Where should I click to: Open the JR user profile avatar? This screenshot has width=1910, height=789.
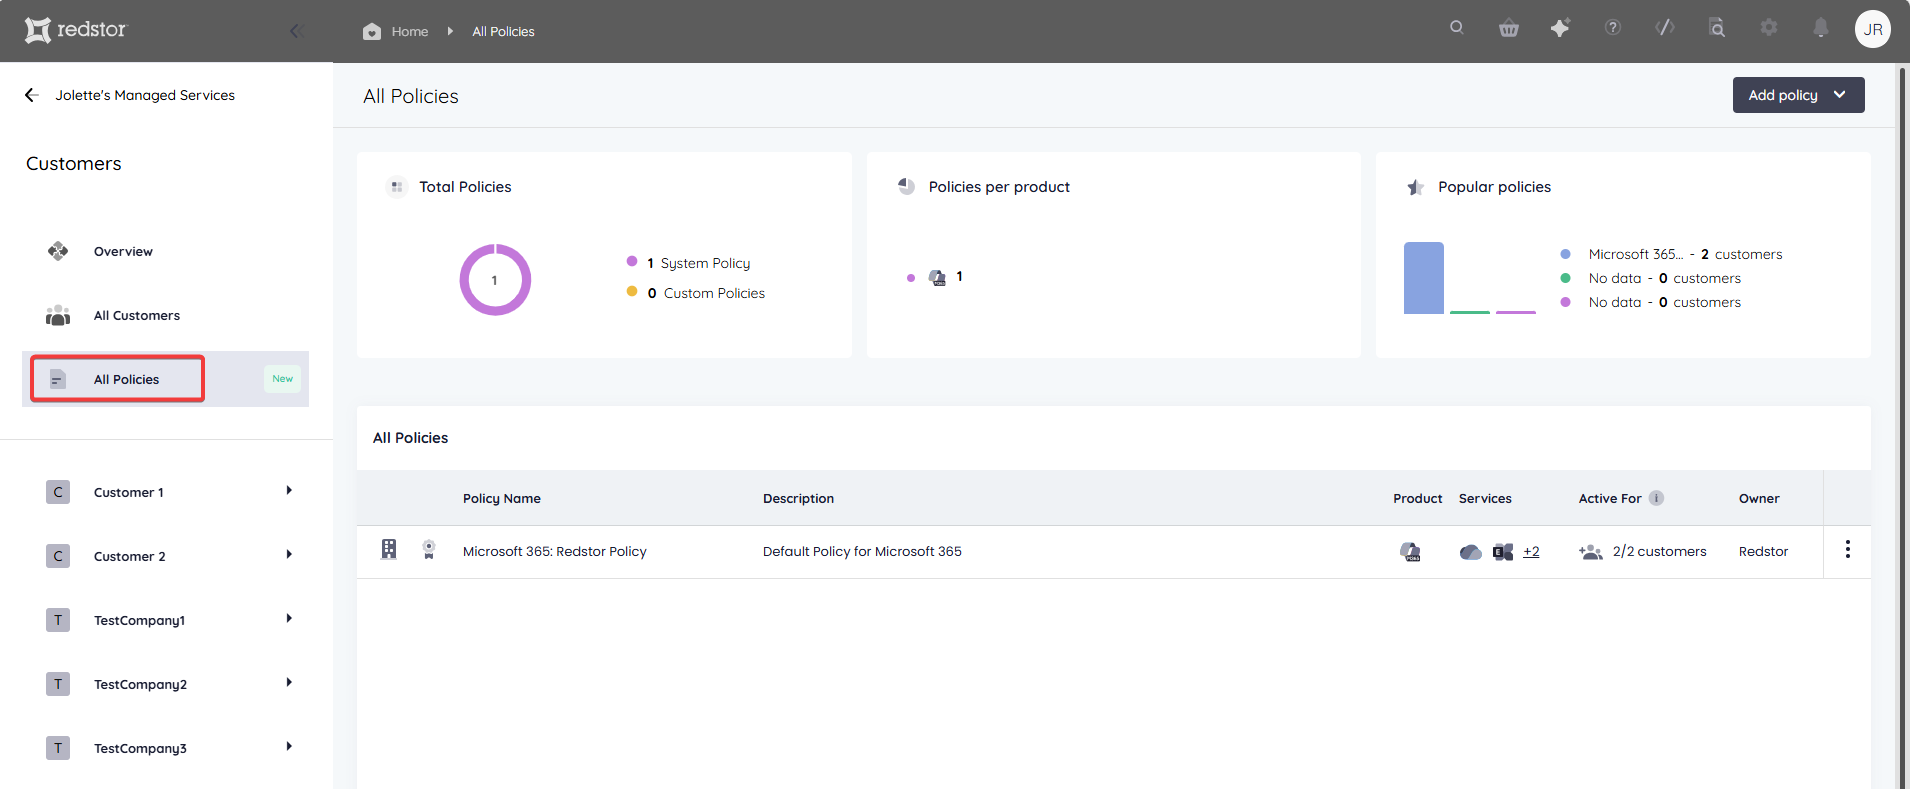pyautogui.click(x=1873, y=29)
